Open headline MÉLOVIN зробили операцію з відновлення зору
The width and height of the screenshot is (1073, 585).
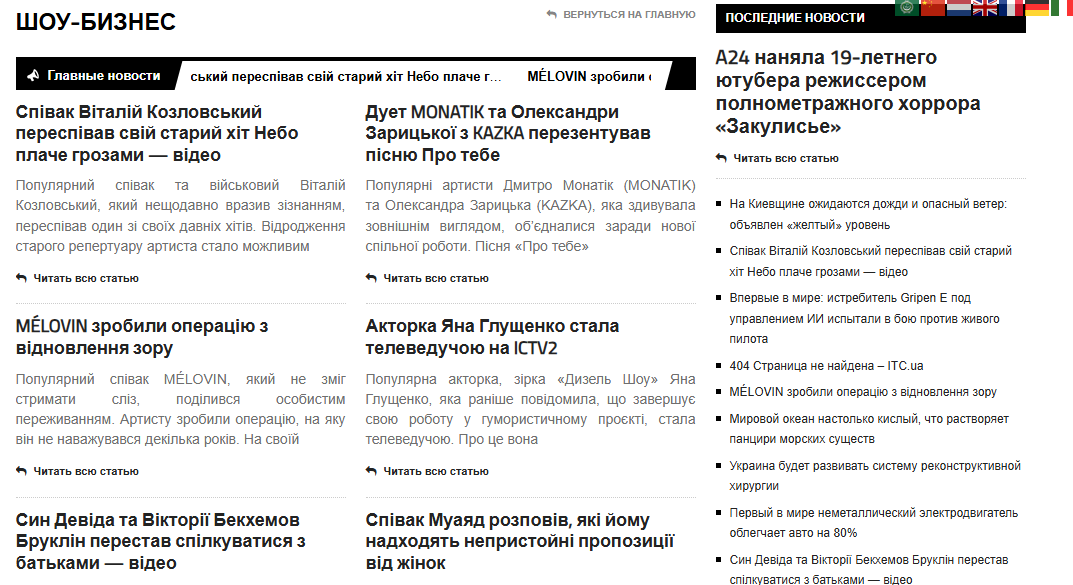(x=142, y=337)
